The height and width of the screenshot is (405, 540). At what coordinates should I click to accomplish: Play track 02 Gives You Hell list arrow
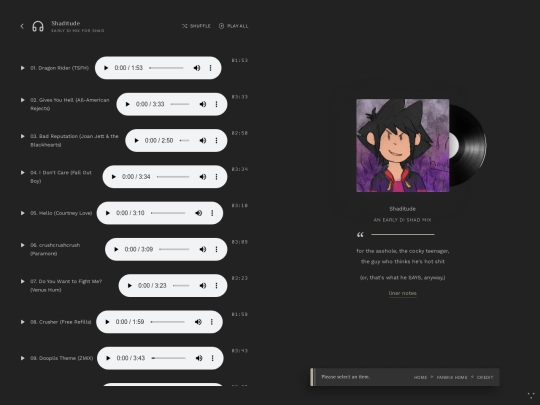tap(22, 100)
